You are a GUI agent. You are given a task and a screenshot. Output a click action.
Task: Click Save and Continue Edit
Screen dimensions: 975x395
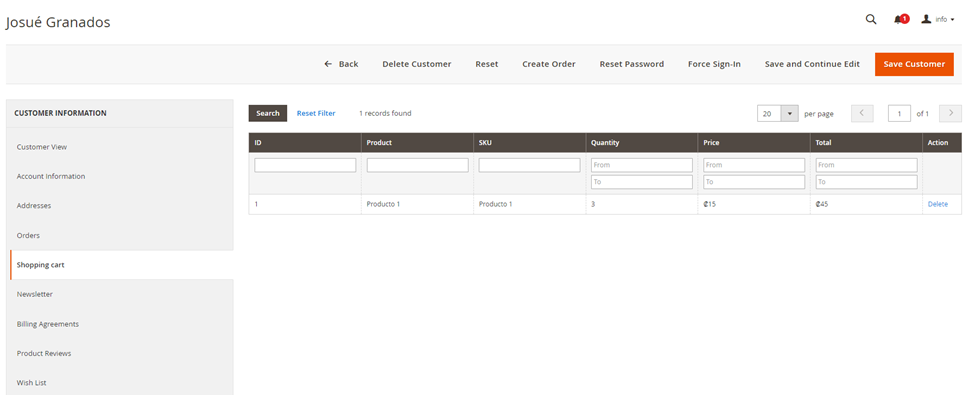(x=812, y=64)
